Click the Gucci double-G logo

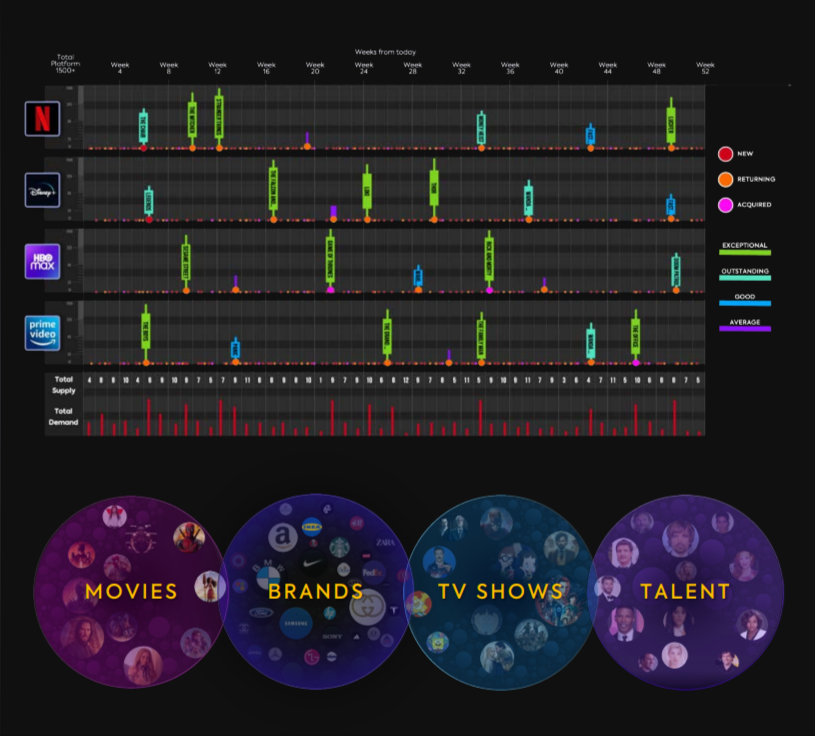click(367, 607)
